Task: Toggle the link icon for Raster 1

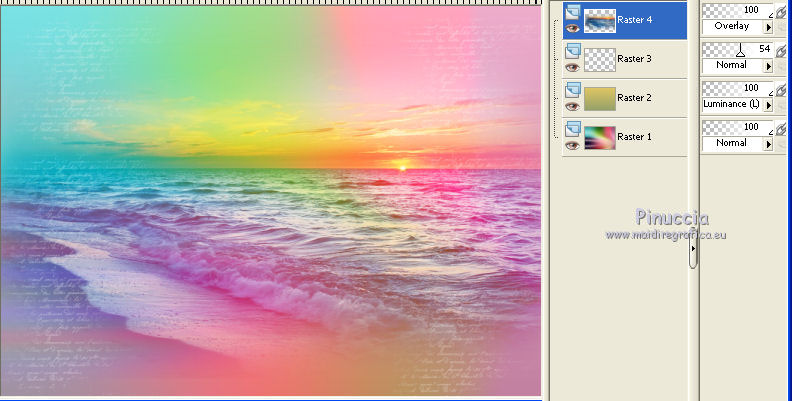Action: click(781, 128)
